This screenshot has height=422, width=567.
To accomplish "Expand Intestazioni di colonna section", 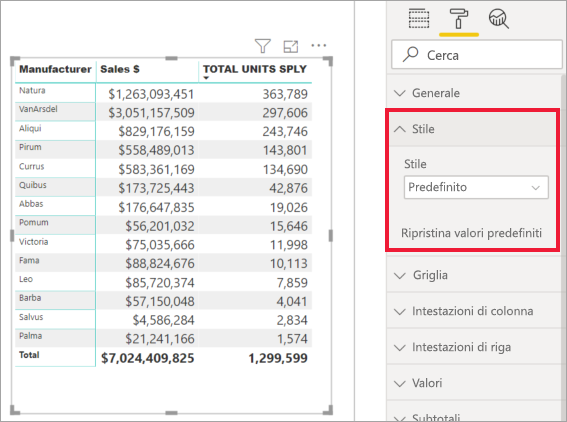I will [474, 311].
